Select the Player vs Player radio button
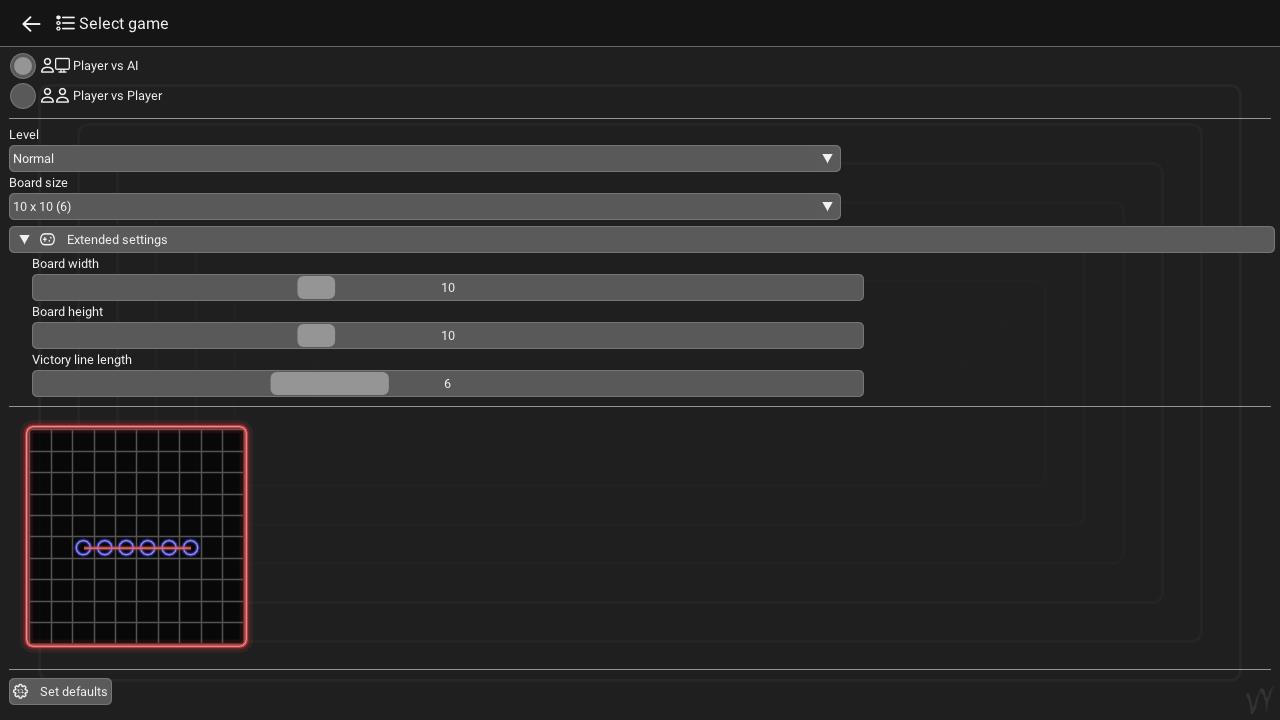Screen dimensions: 1280x720 coord(22,96)
